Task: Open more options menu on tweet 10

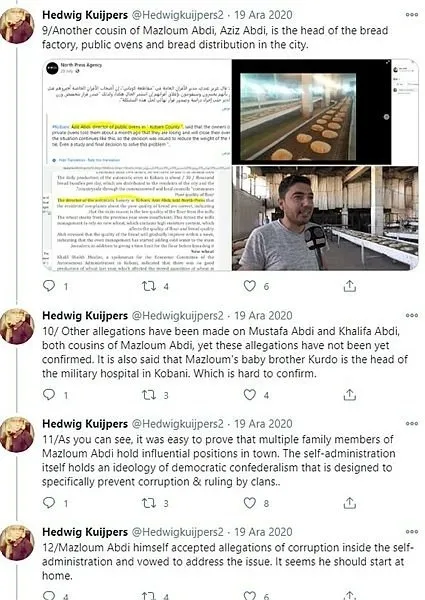Action: point(412,315)
